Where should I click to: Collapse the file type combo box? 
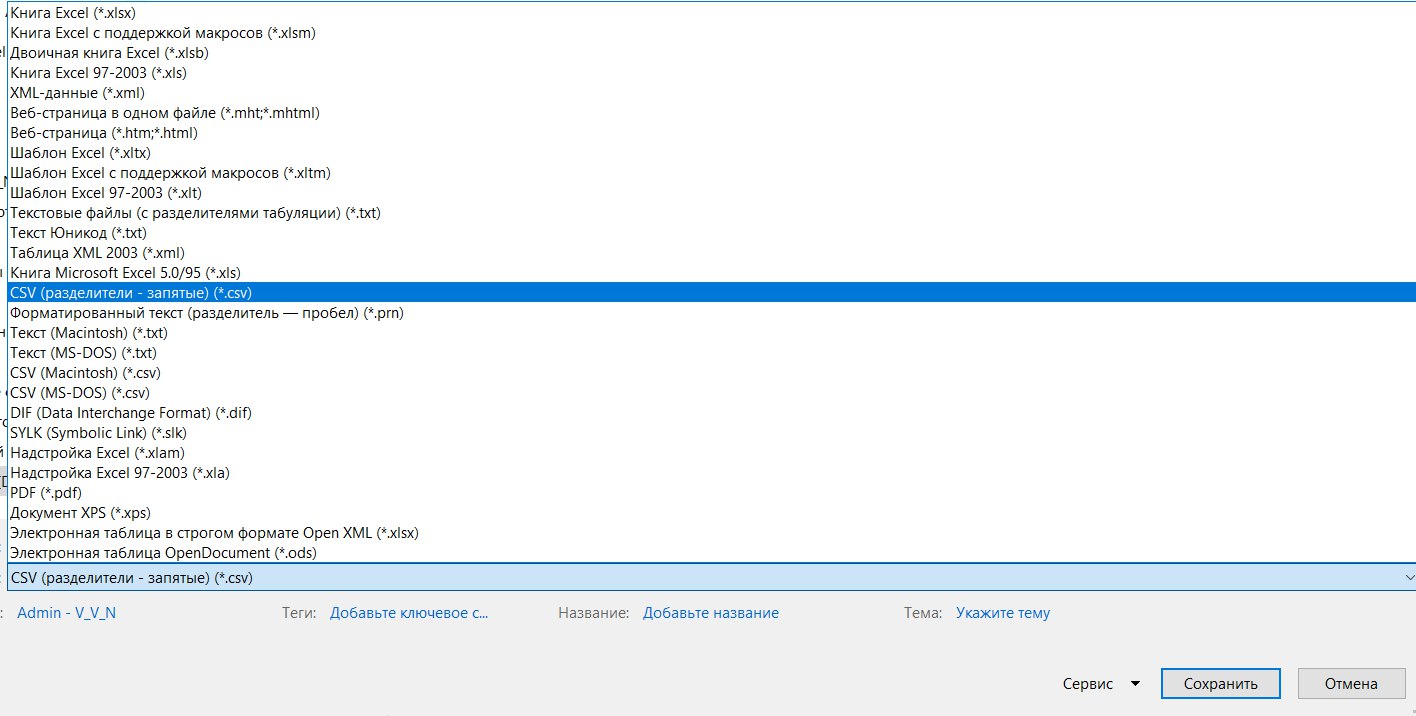pyautogui.click(x=1409, y=577)
